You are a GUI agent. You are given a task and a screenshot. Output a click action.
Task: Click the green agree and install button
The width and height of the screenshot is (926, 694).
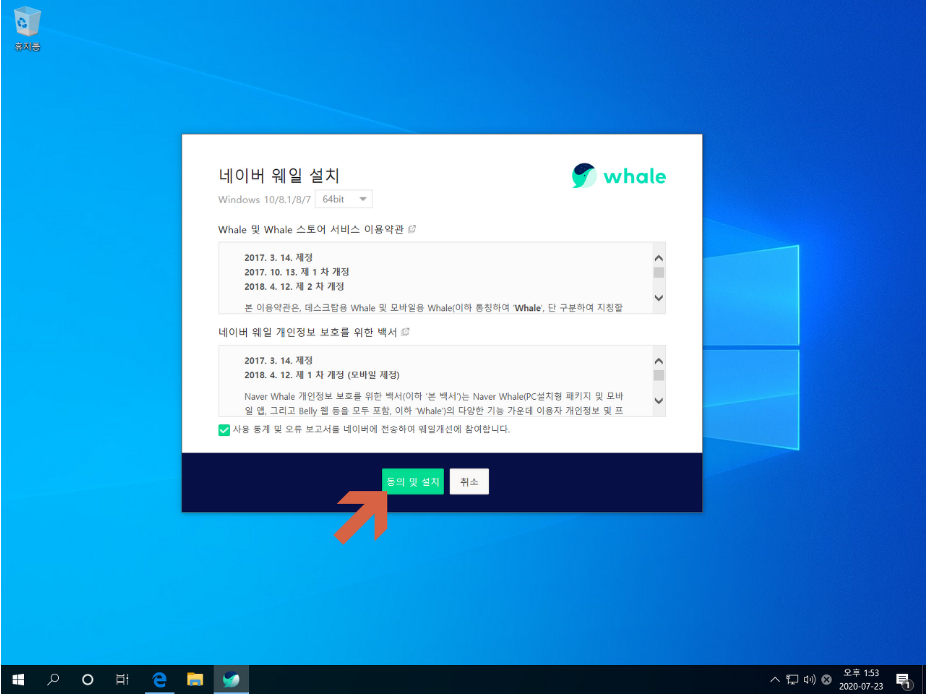click(413, 481)
